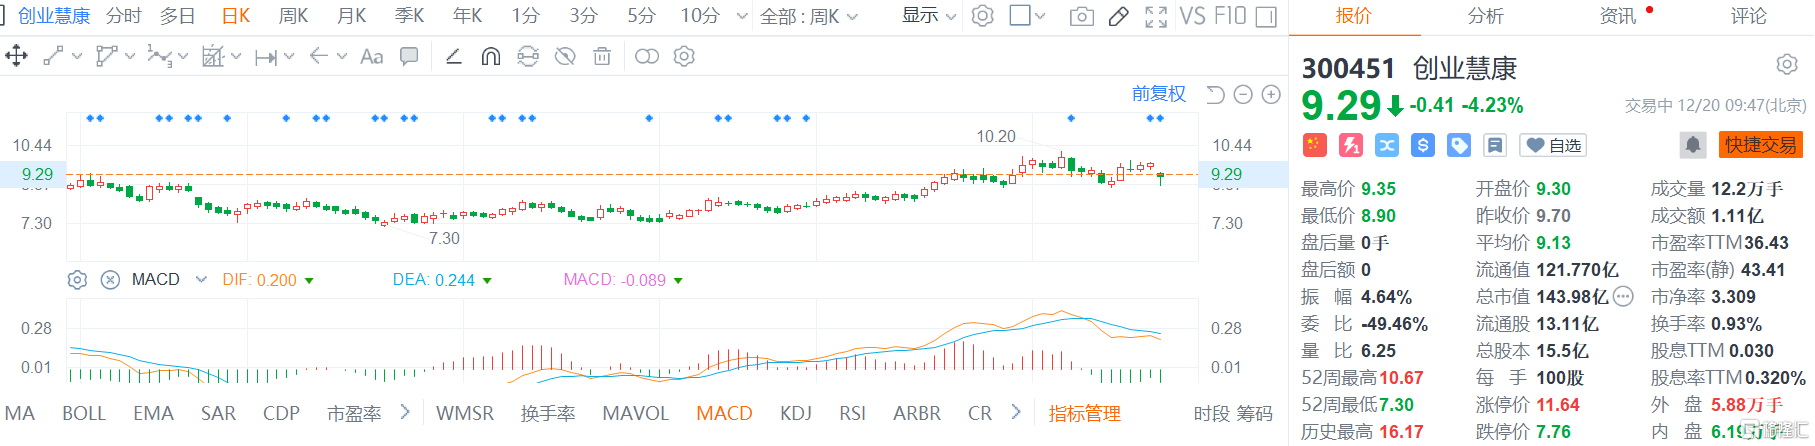
Task: Toggle the drawing toolbar pencil icon
Action: 1119,17
